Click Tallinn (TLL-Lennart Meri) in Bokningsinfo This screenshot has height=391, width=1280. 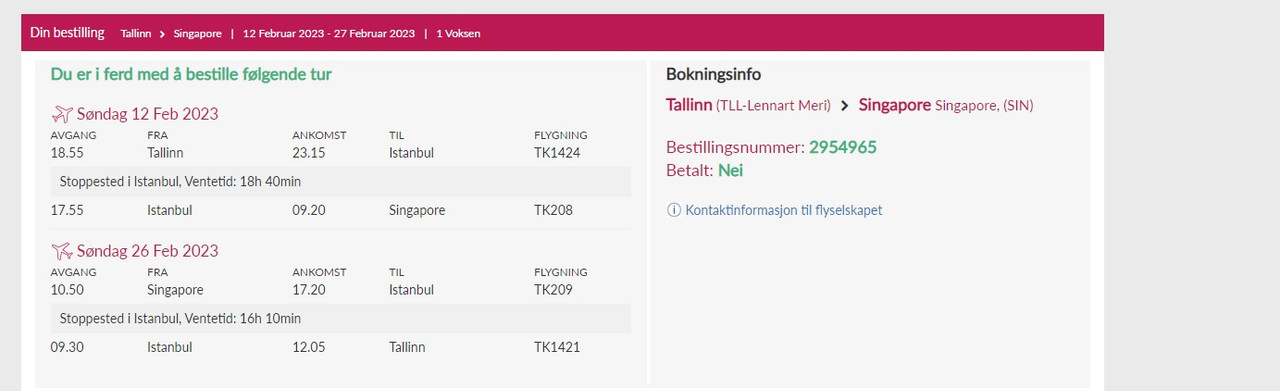point(748,105)
